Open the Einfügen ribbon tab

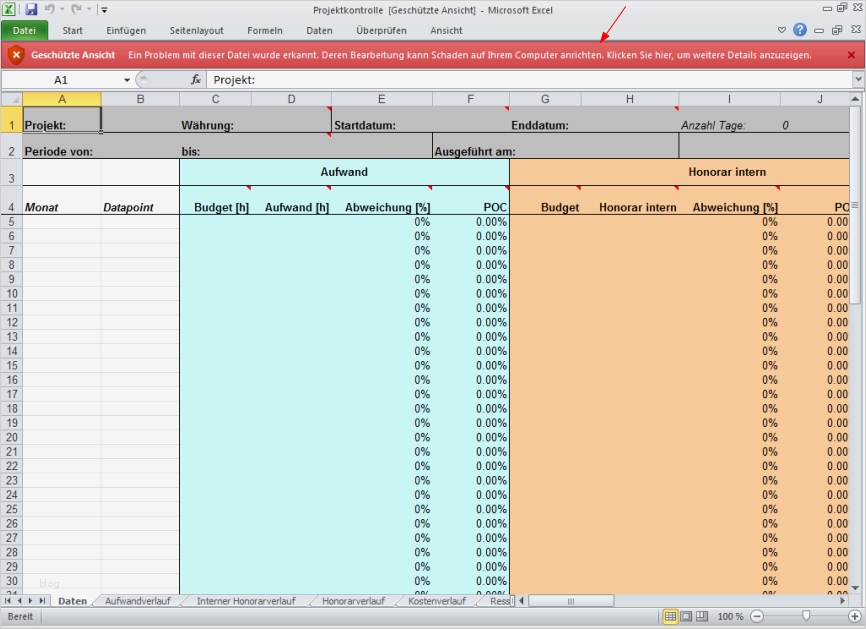126,30
